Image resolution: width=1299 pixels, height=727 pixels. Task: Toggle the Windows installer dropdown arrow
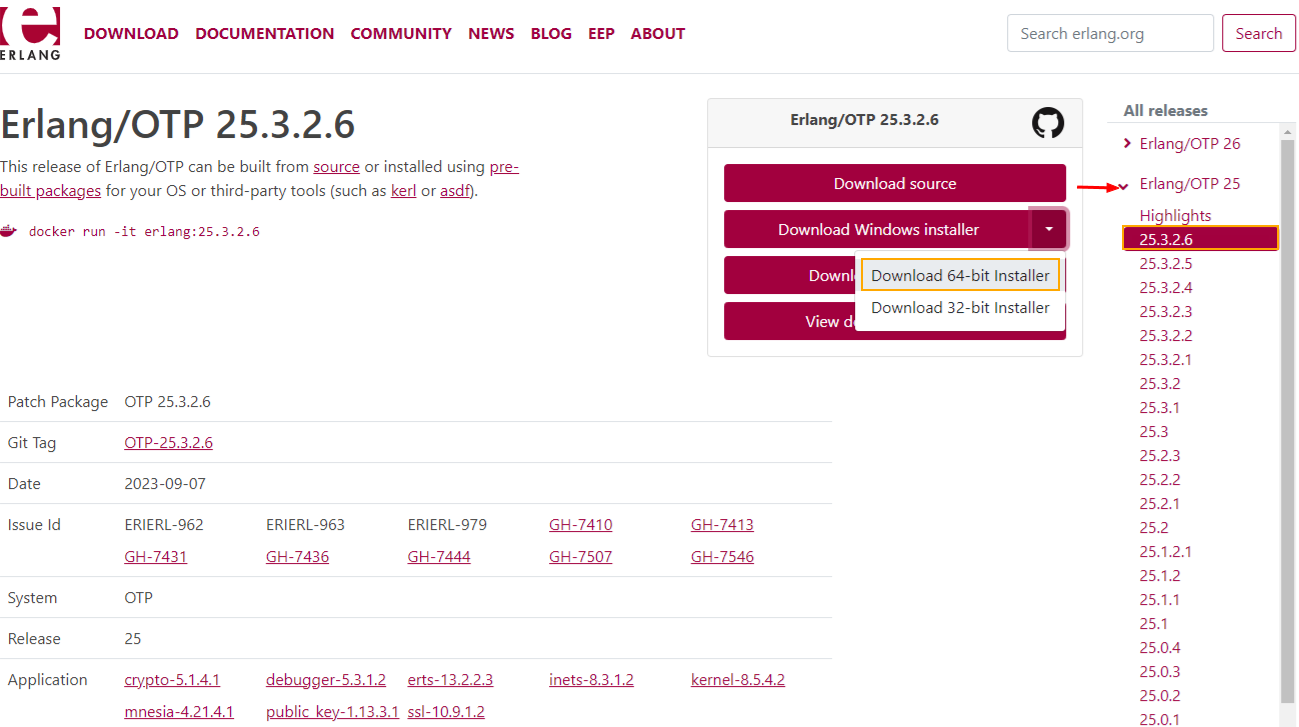tap(1048, 229)
